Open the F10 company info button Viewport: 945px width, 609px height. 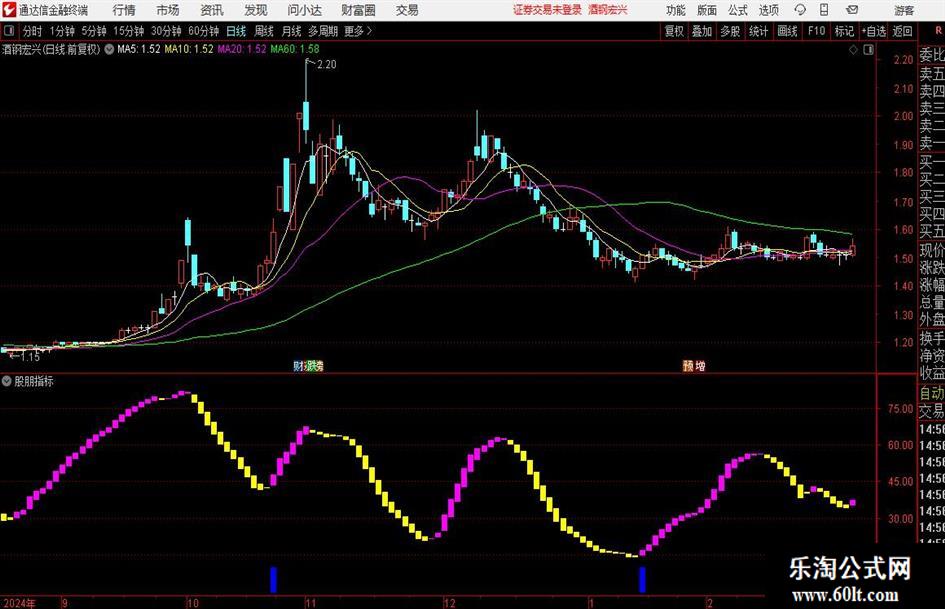[x=816, y=31]
